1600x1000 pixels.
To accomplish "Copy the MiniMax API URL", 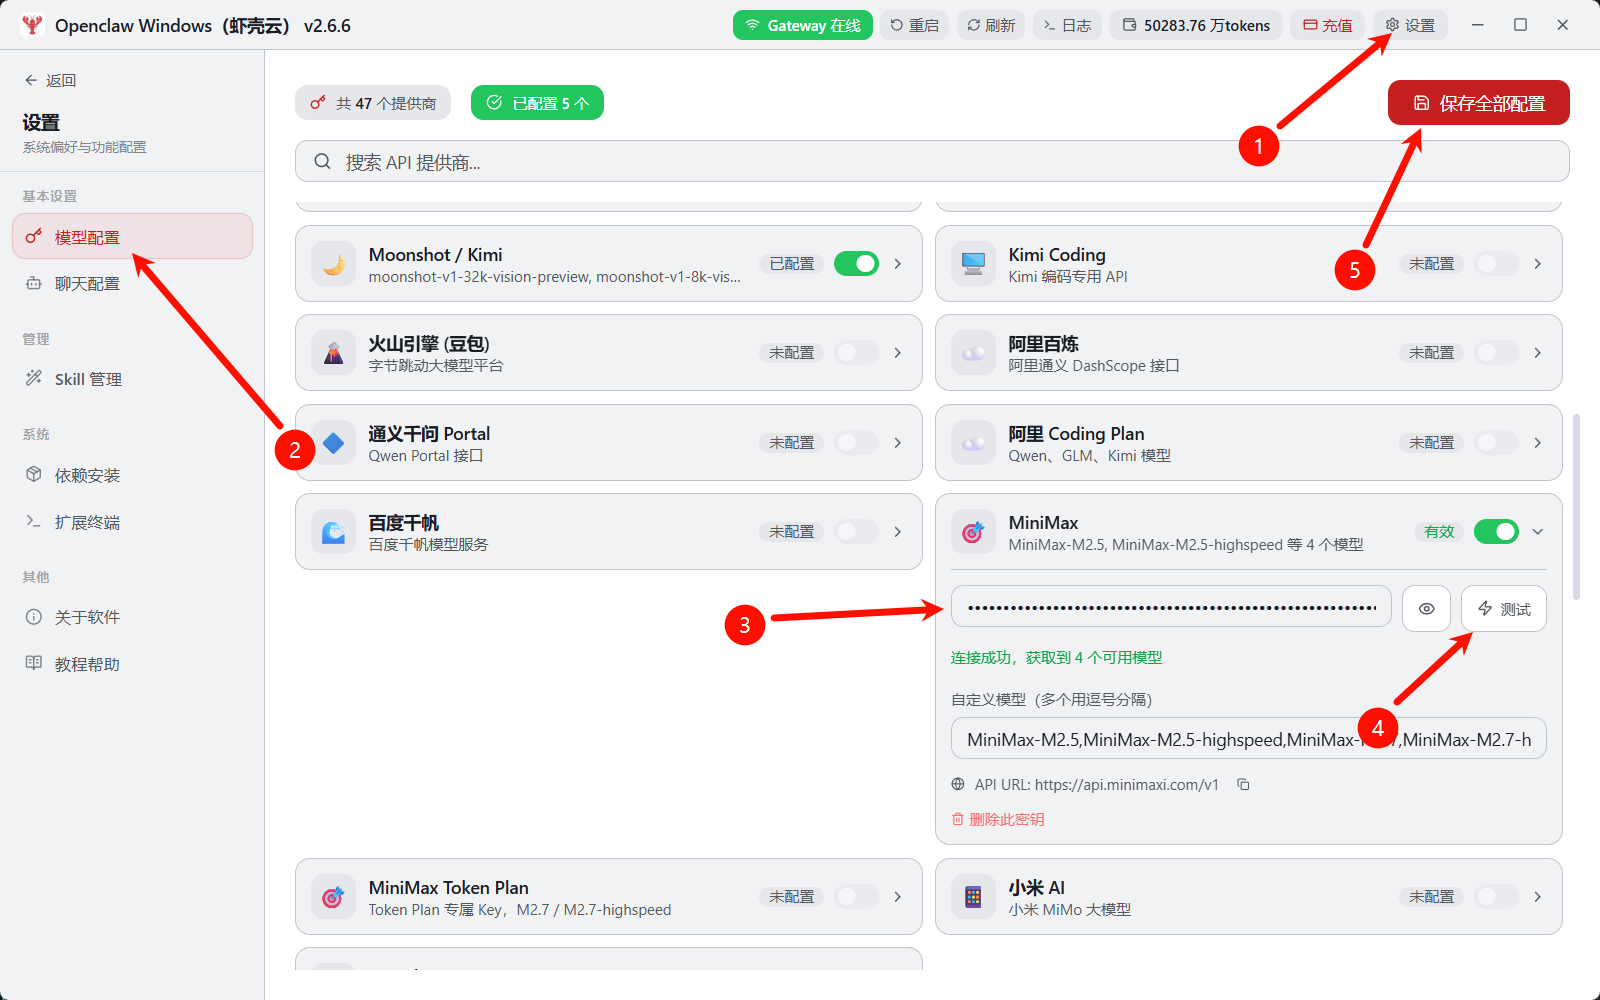I will [x=1243, y=785].
